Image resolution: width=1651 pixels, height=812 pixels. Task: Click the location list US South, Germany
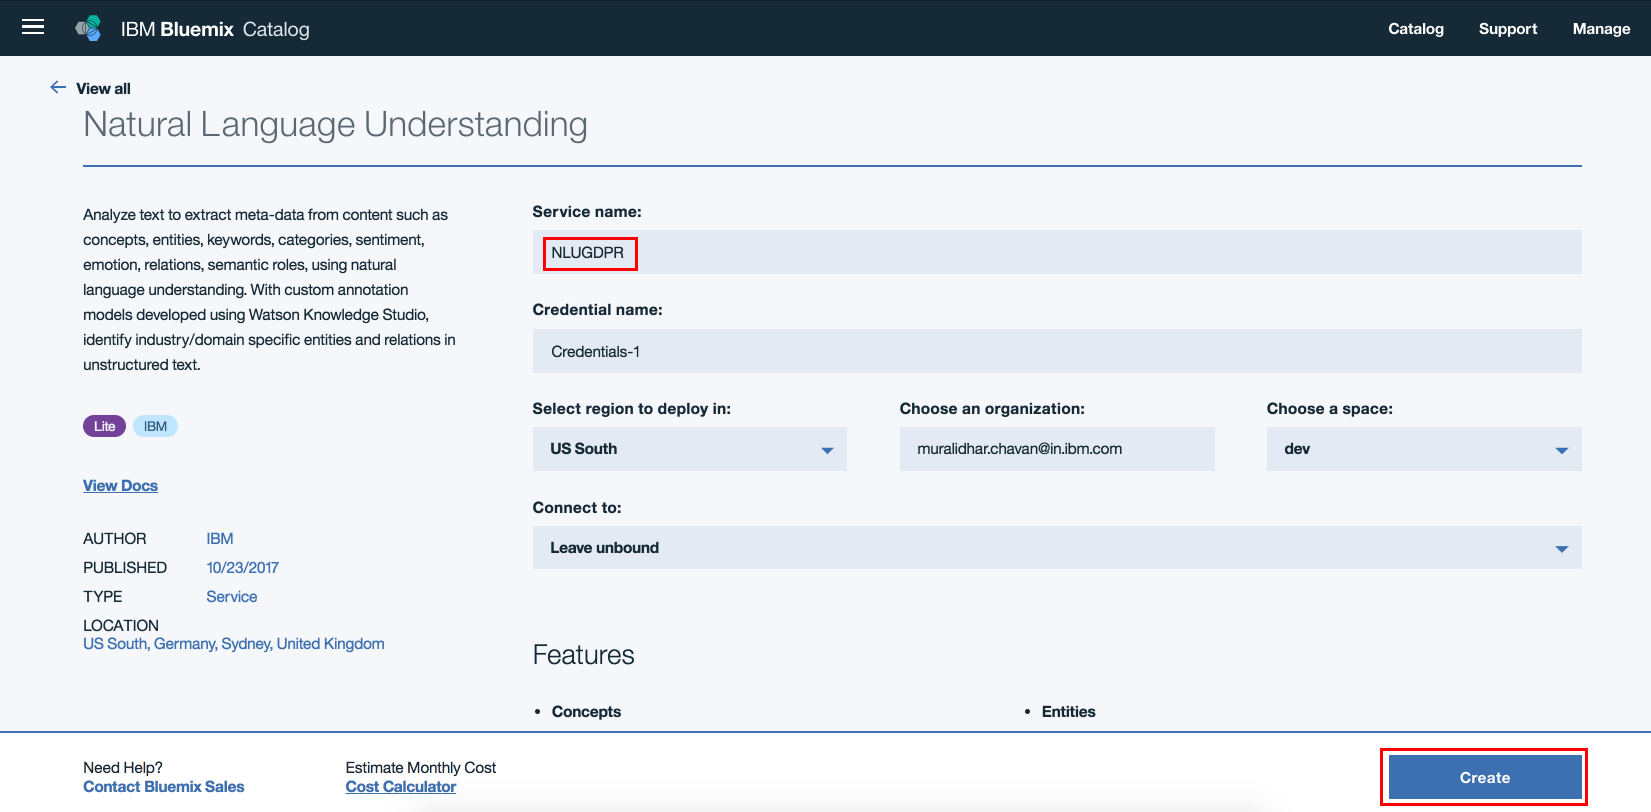pyautogui.click(x=233, y=644)
